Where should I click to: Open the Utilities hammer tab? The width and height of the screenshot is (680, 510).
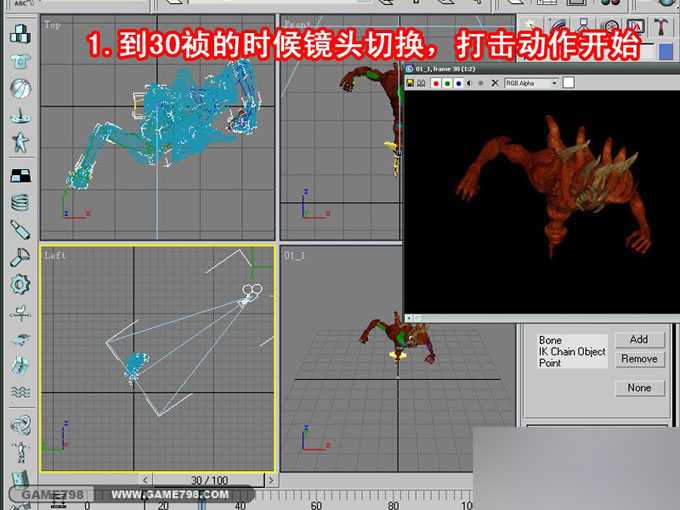(661, 26)
